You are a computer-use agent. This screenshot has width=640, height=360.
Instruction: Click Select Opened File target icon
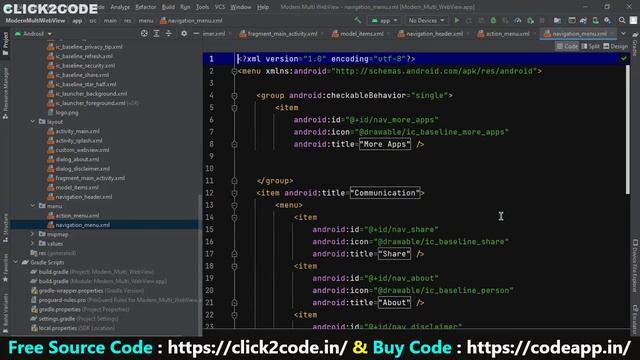tap(144, 33)
